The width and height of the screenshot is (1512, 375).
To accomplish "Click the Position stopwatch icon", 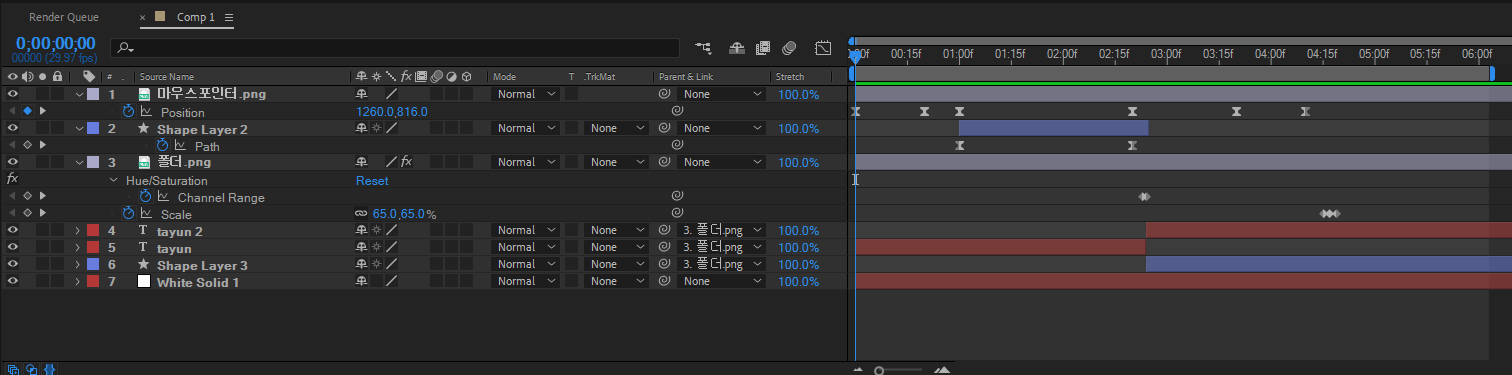I will point(128,111).
